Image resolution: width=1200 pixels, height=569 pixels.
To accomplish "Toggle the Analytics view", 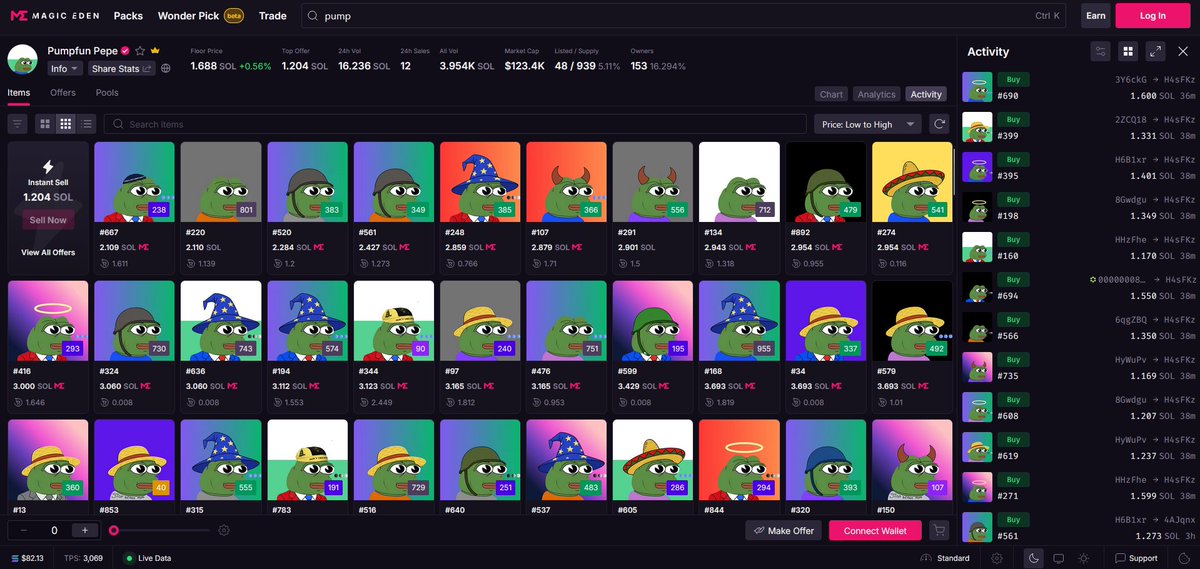I will click(x=876, y=94).
